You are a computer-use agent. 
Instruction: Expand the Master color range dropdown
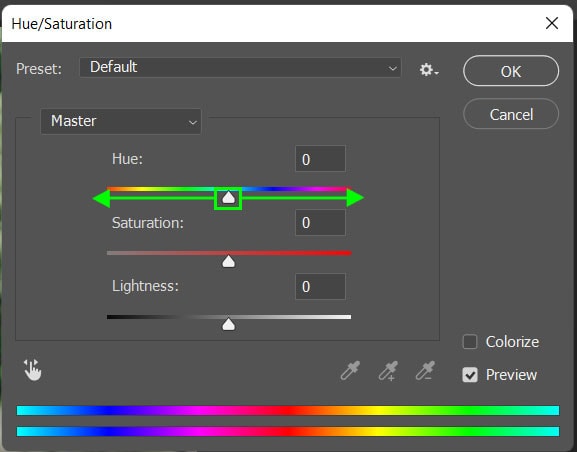pos(121,121)
